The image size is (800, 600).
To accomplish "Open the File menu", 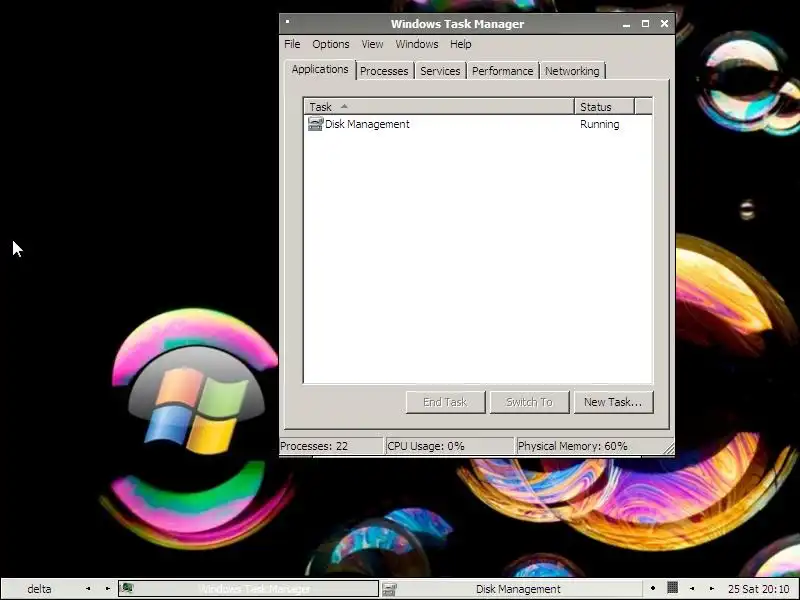I will (x=292, y=44).
